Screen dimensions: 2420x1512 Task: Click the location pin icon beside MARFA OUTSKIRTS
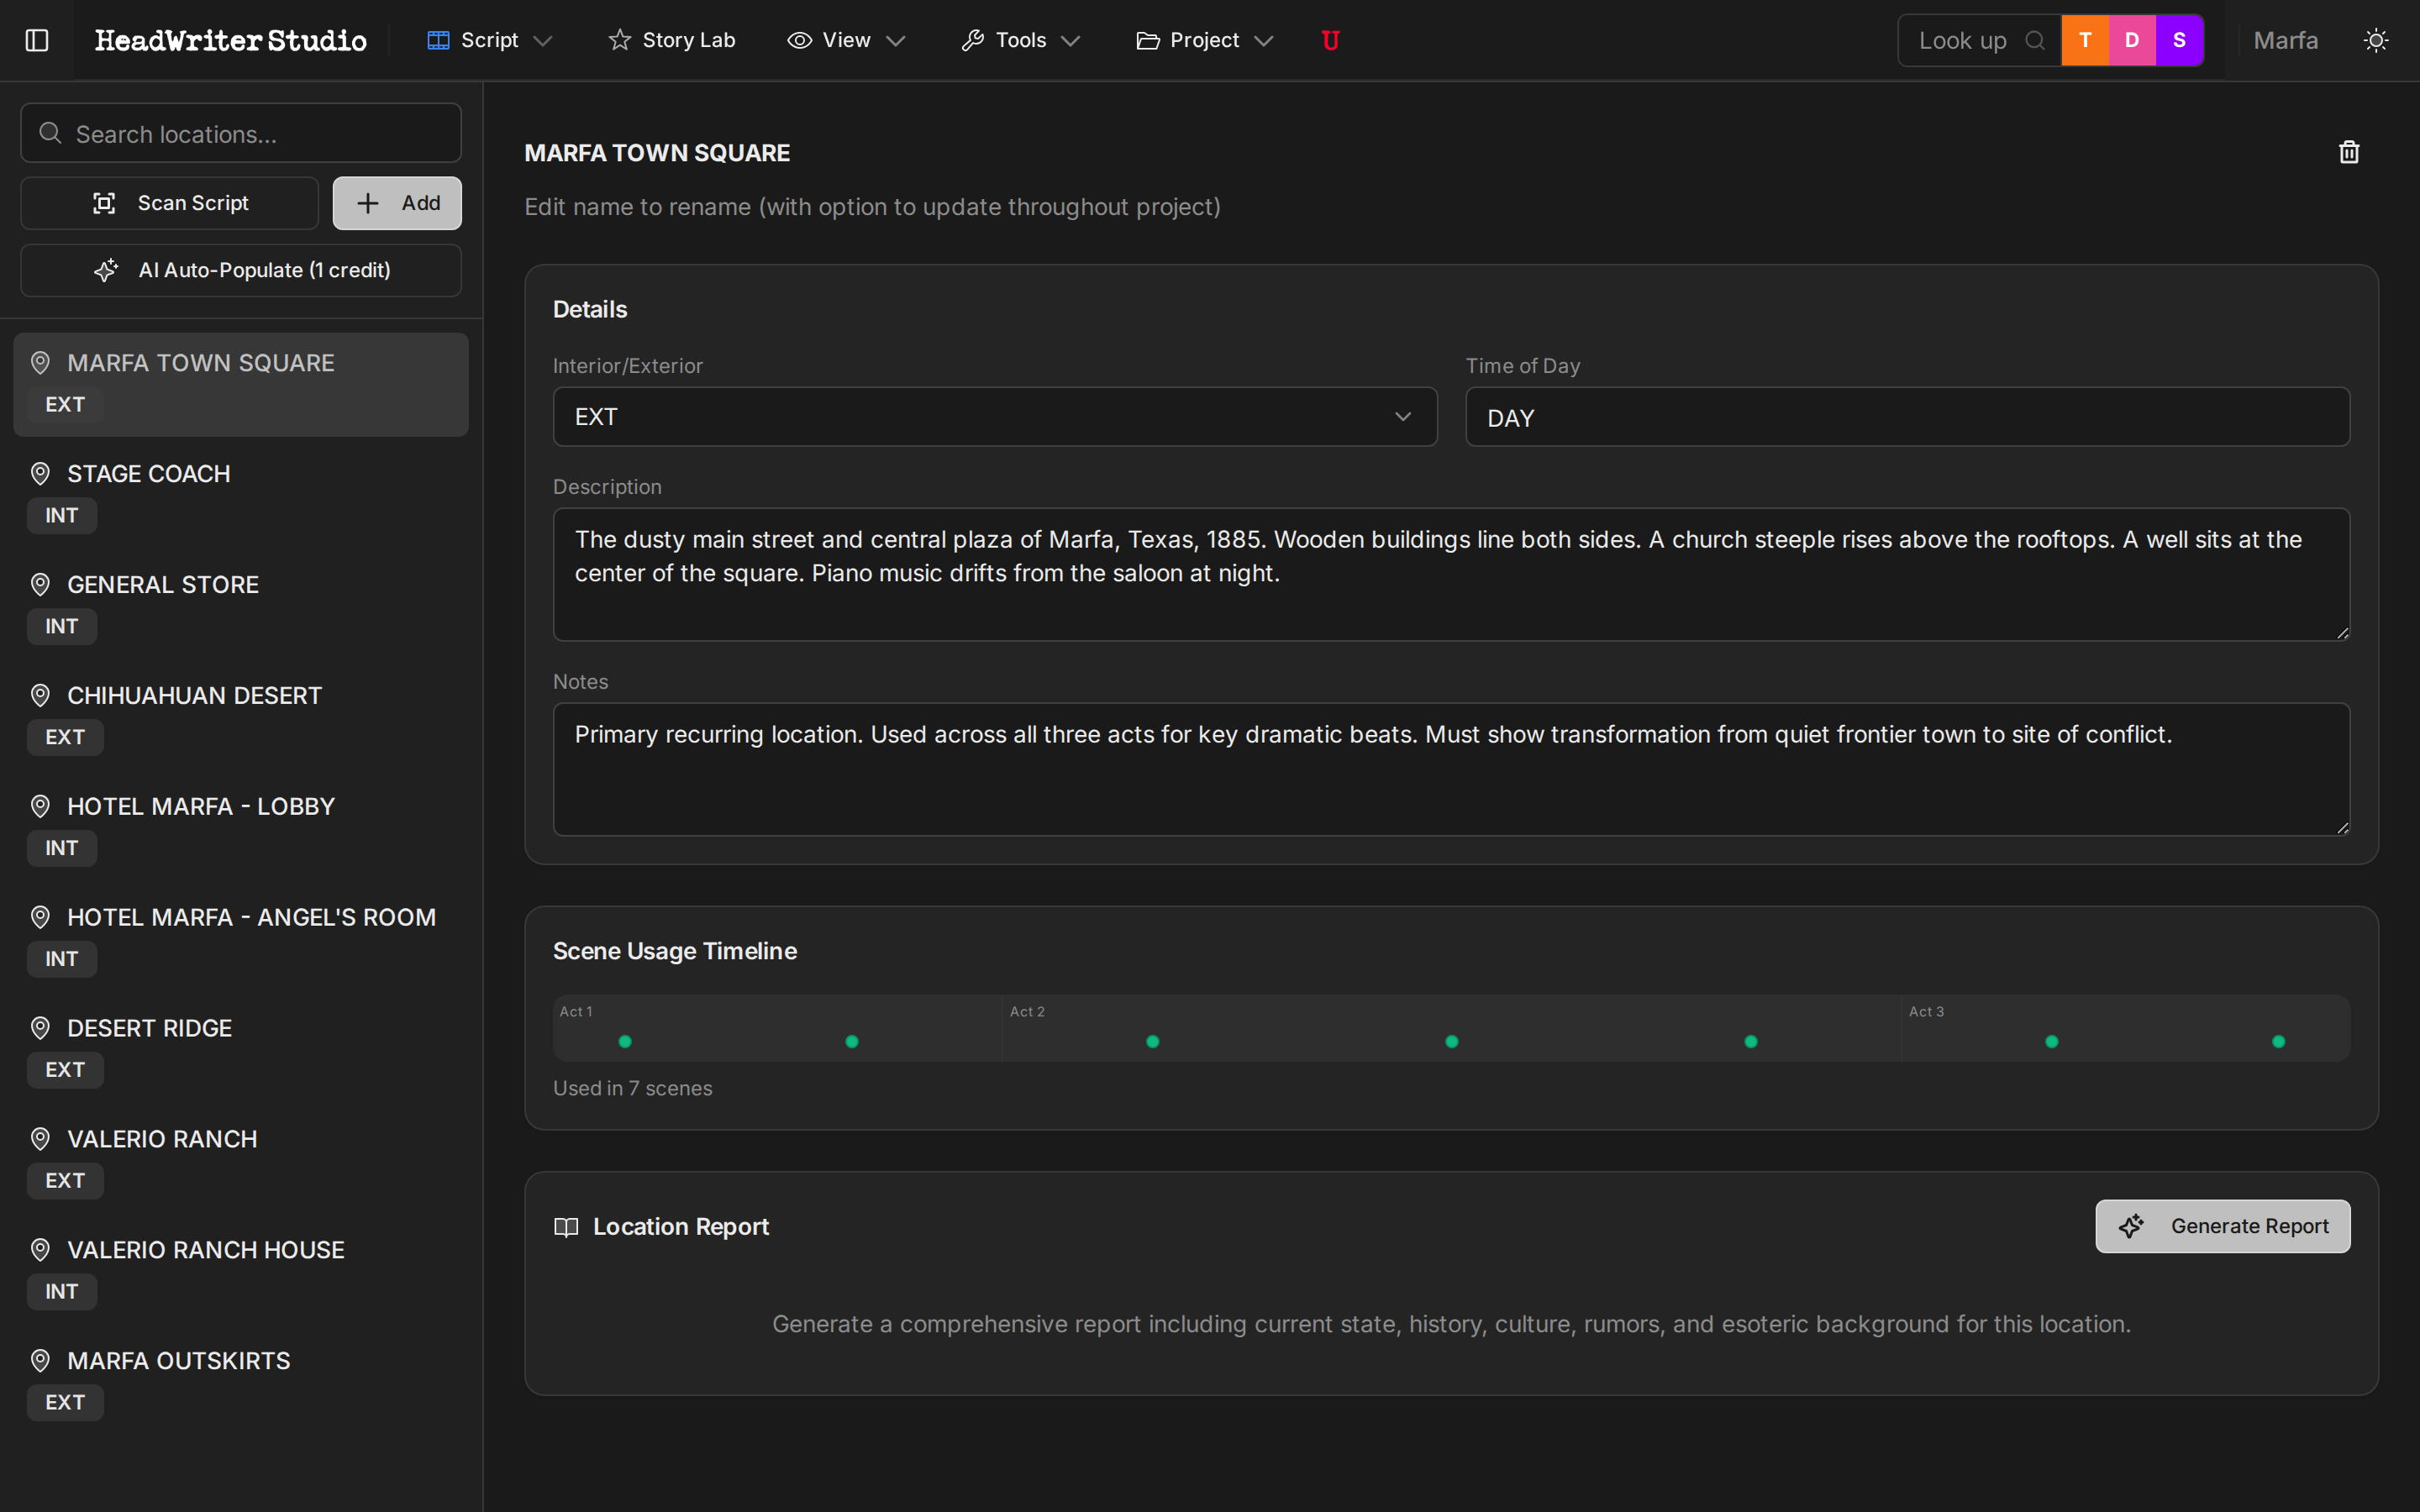point(40,1360)
